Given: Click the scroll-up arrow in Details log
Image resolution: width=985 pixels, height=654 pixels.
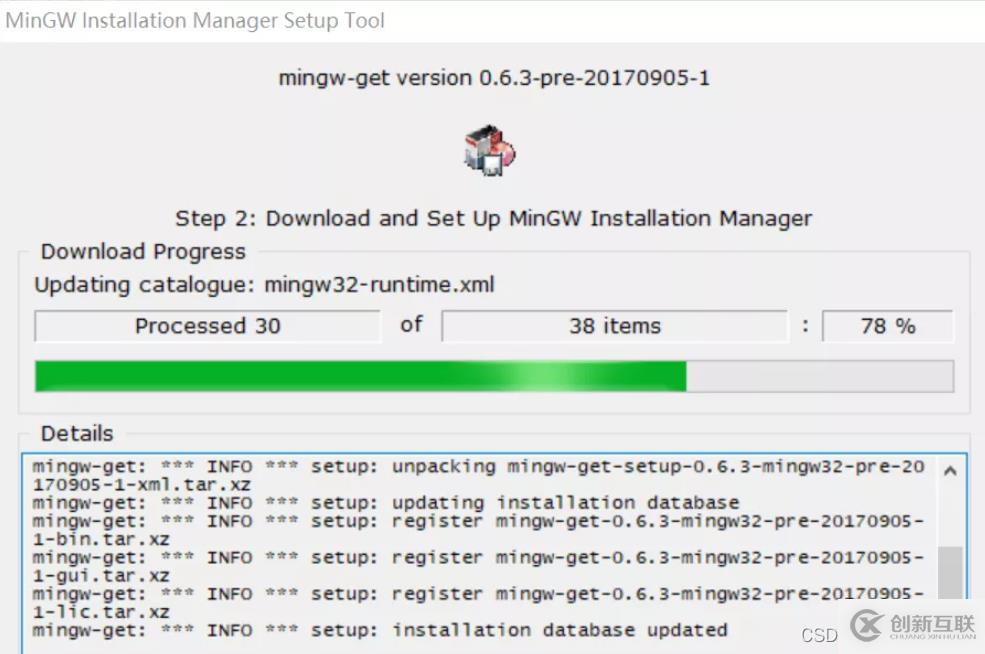Looking at the screenshot, I should click(x=950, y=471).
